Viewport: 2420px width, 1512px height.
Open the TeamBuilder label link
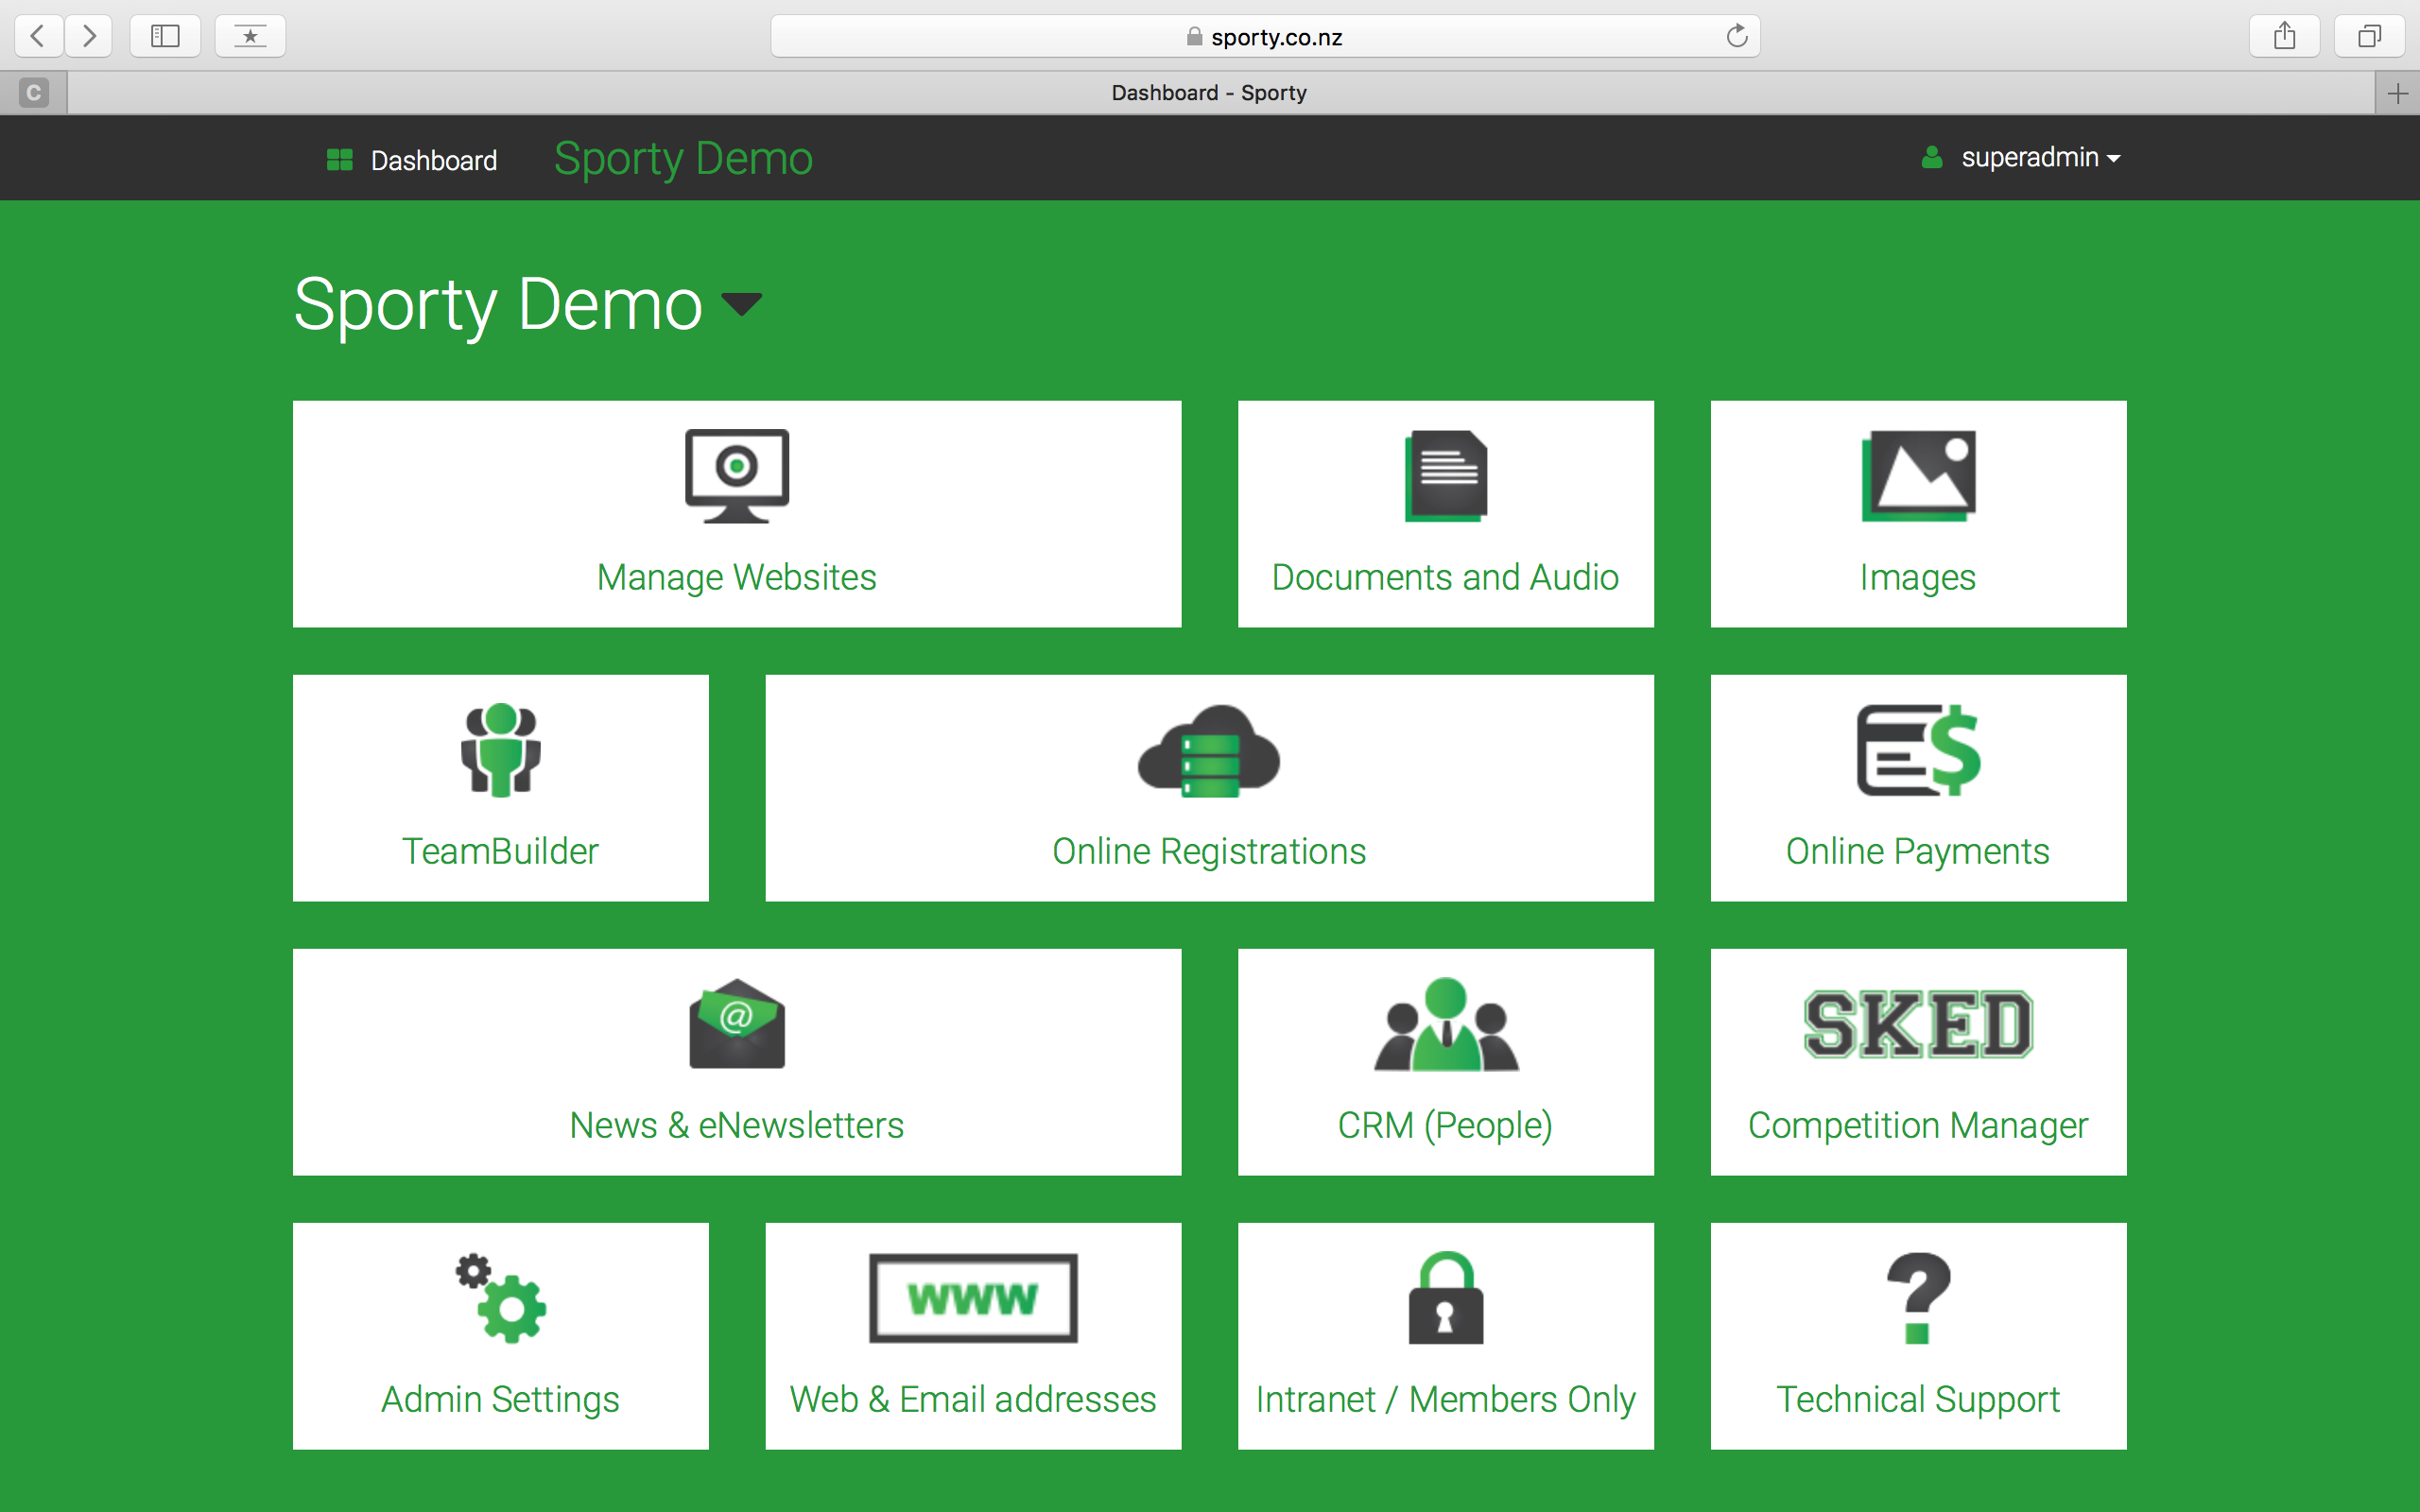coord(500,852)
